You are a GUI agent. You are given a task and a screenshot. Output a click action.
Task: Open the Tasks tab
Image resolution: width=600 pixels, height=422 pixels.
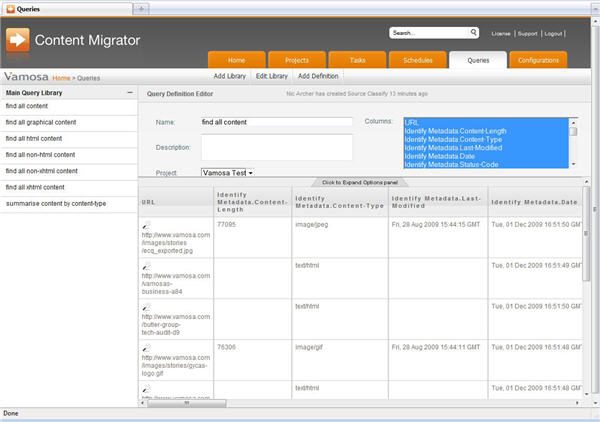pos(357,60)
